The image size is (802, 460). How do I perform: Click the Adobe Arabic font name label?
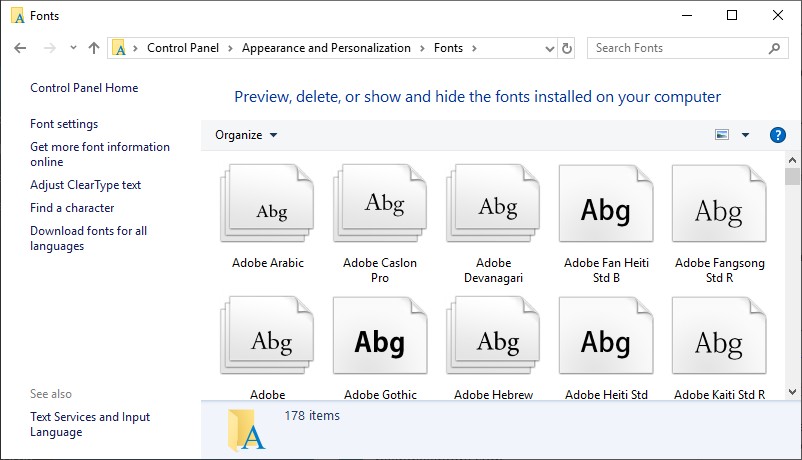(x=268, y=262)
